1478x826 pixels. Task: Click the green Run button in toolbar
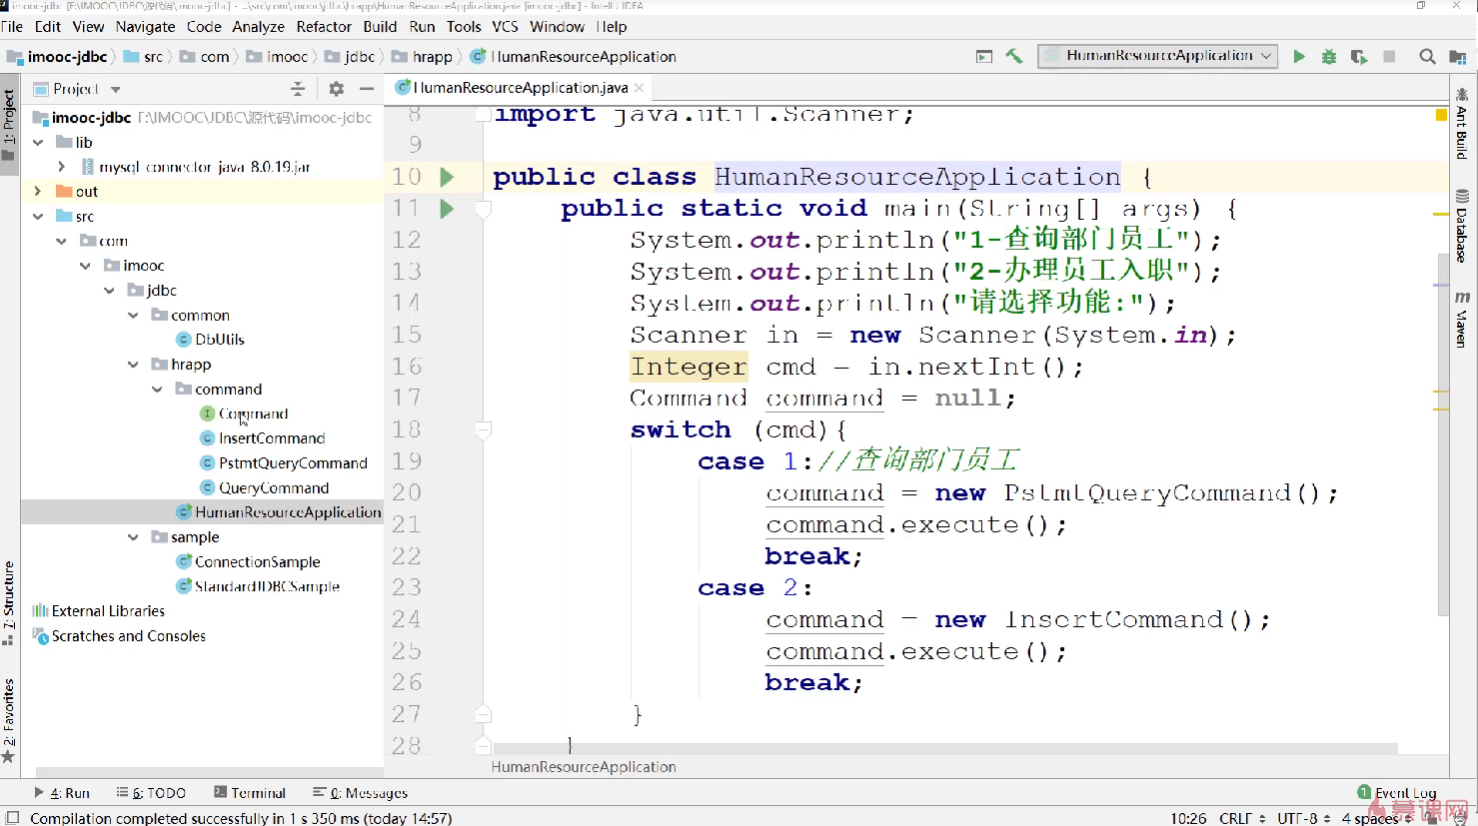click(x=1298, y=57)
